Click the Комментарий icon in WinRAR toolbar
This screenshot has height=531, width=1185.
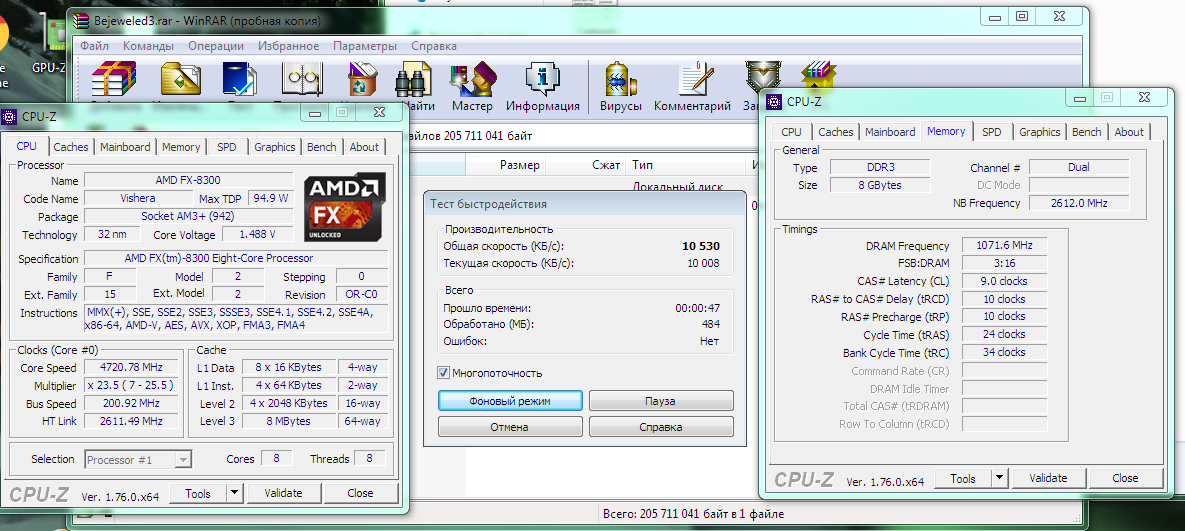coord(695,80)
